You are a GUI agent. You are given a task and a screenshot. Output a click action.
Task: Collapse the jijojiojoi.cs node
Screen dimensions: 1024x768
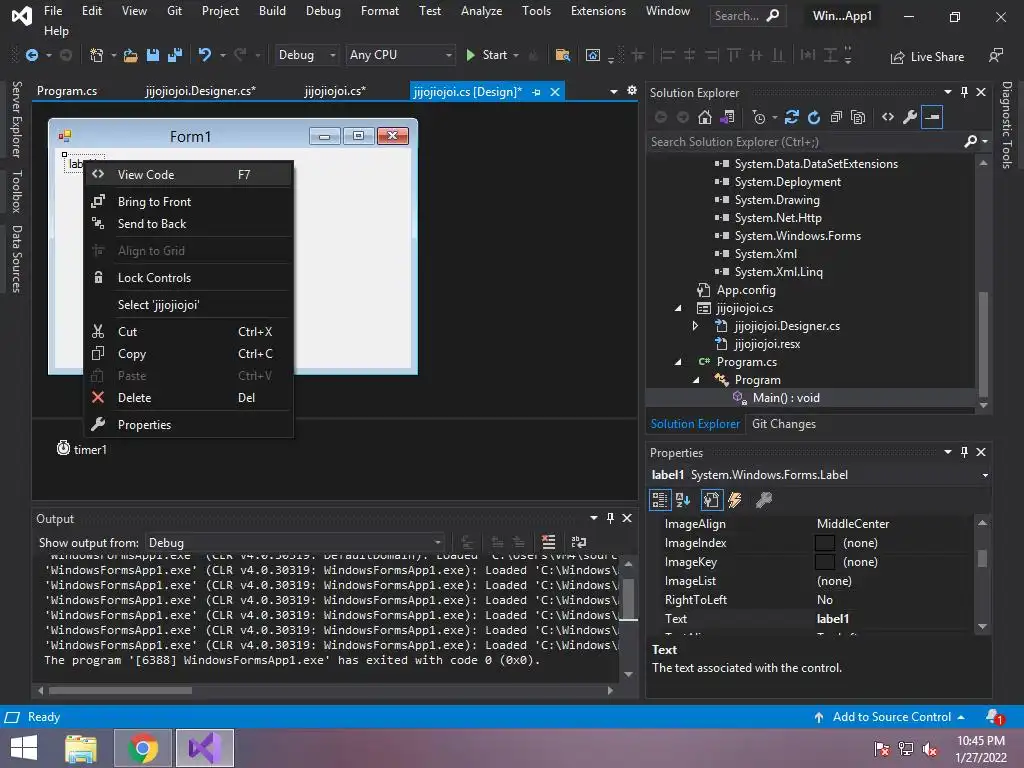coord(678,308)
